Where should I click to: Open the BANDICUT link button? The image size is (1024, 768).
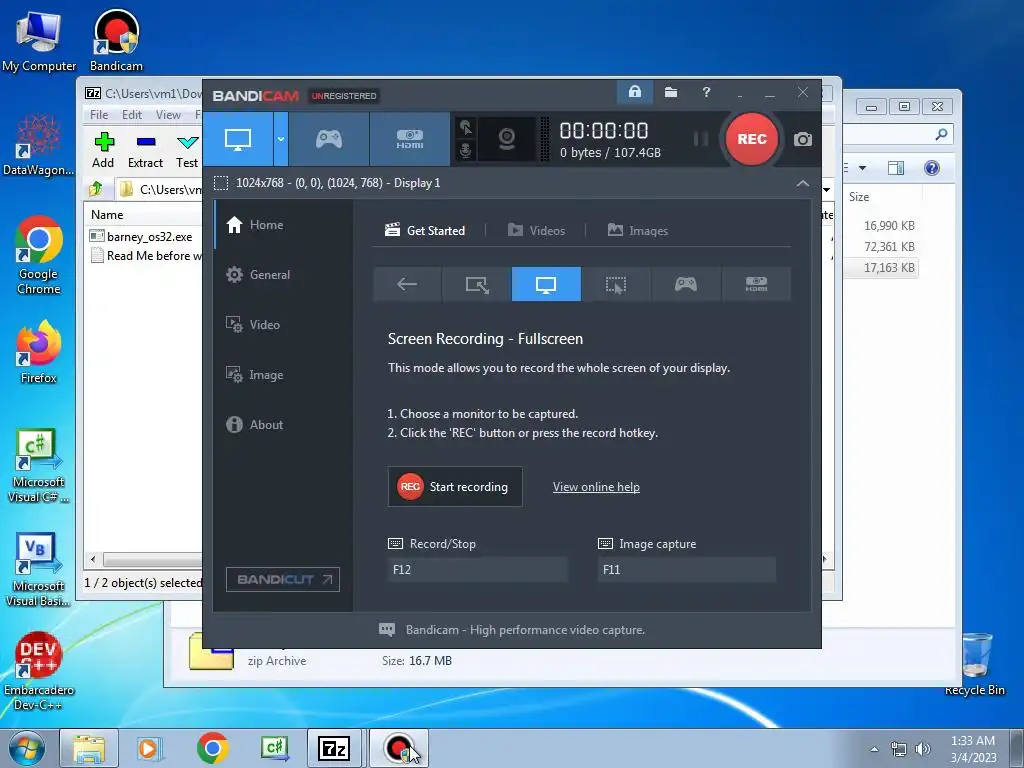point(283,579)
